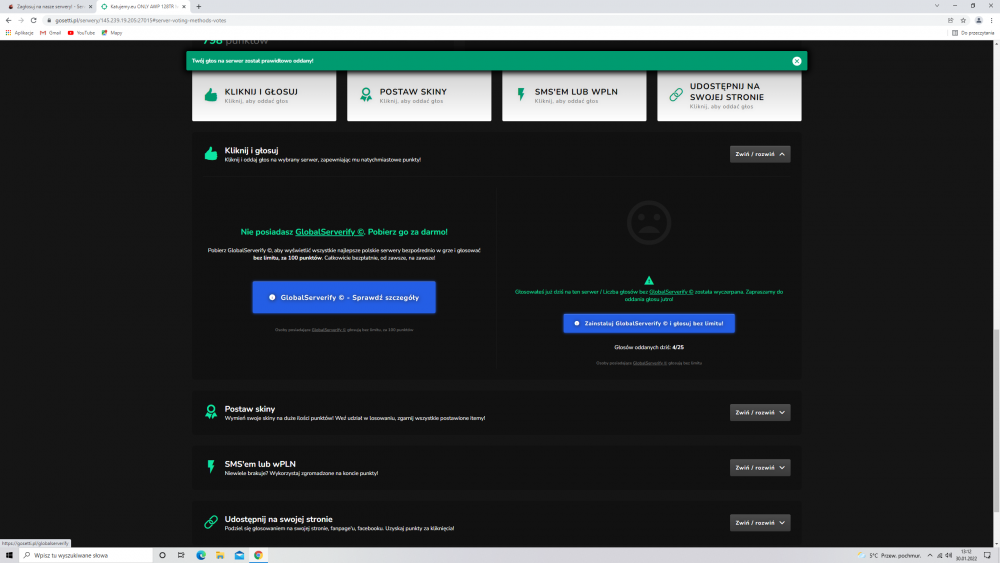
Task: Open the Chrome profile menu
Action: pos(978,20)
